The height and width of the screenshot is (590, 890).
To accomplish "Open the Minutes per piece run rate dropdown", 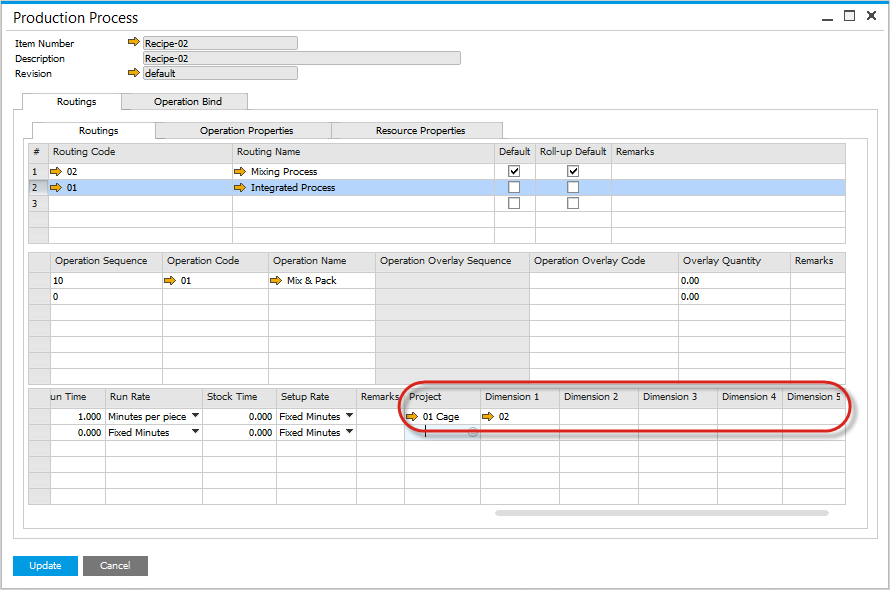I will click(x=195, y=416).
